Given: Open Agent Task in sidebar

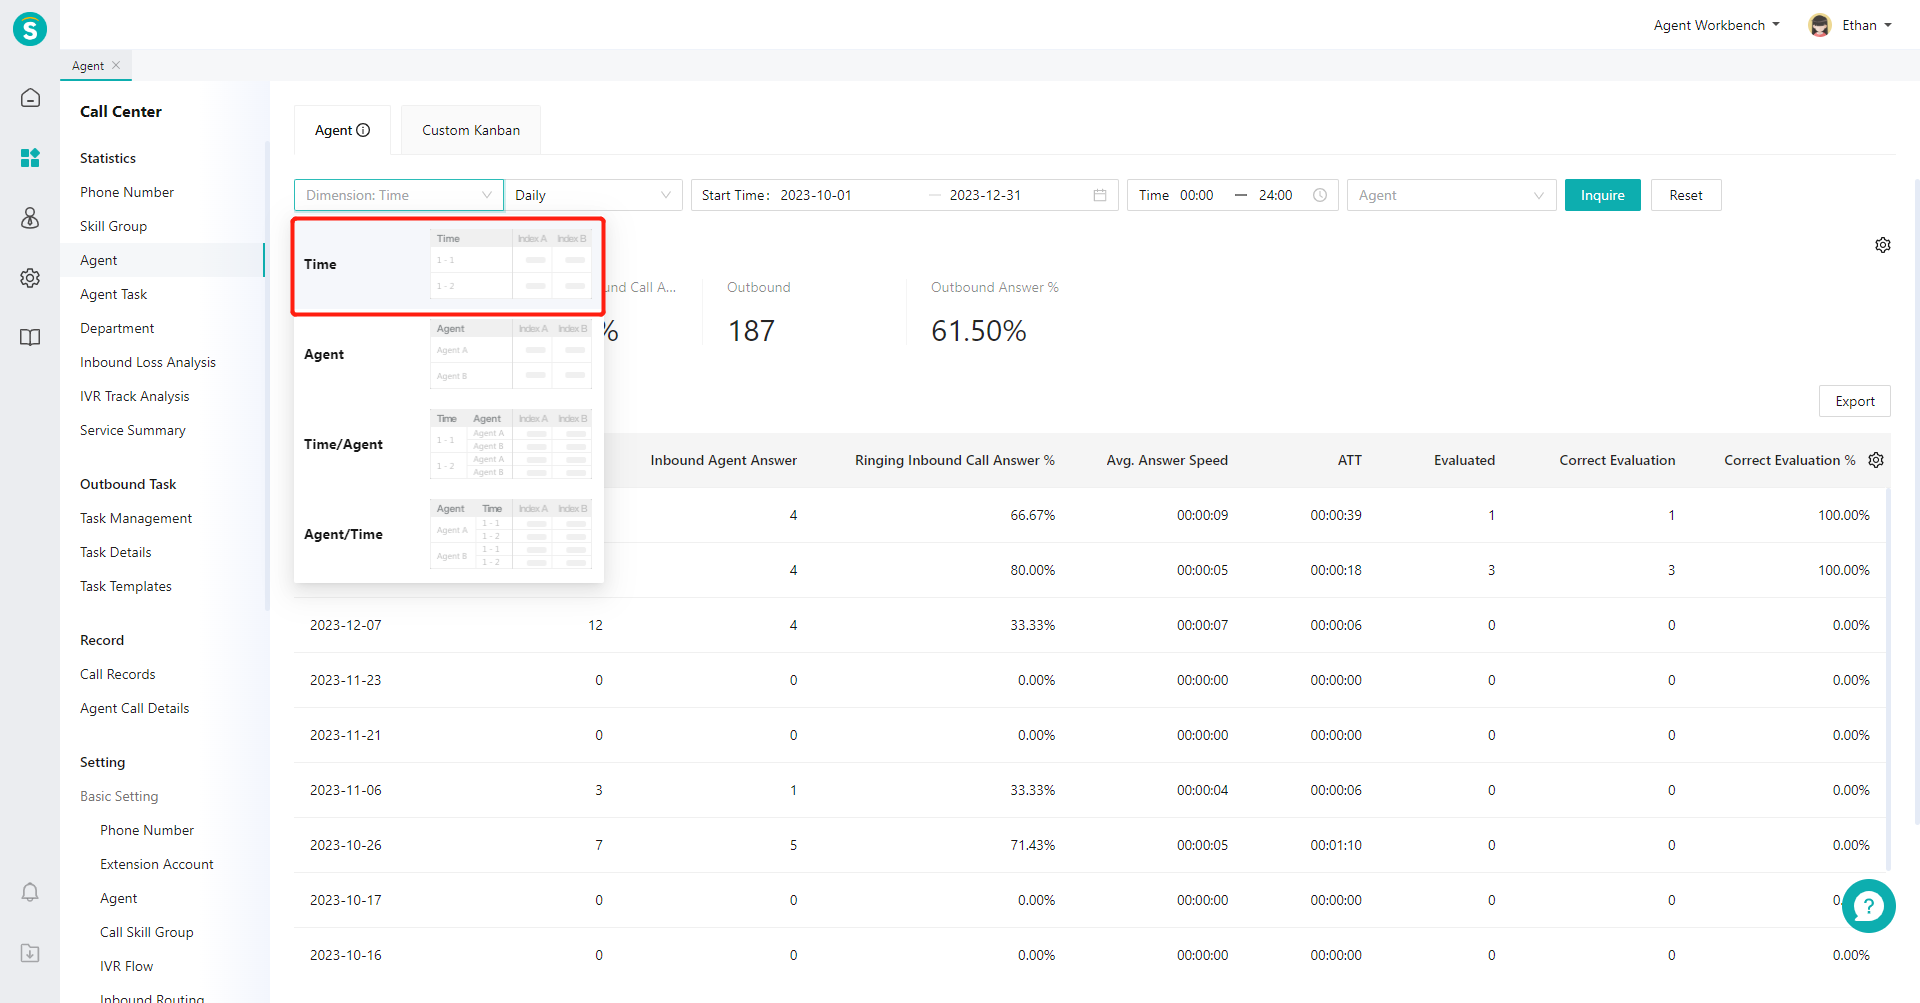Looking at the screenshot, I should [113, 294].
